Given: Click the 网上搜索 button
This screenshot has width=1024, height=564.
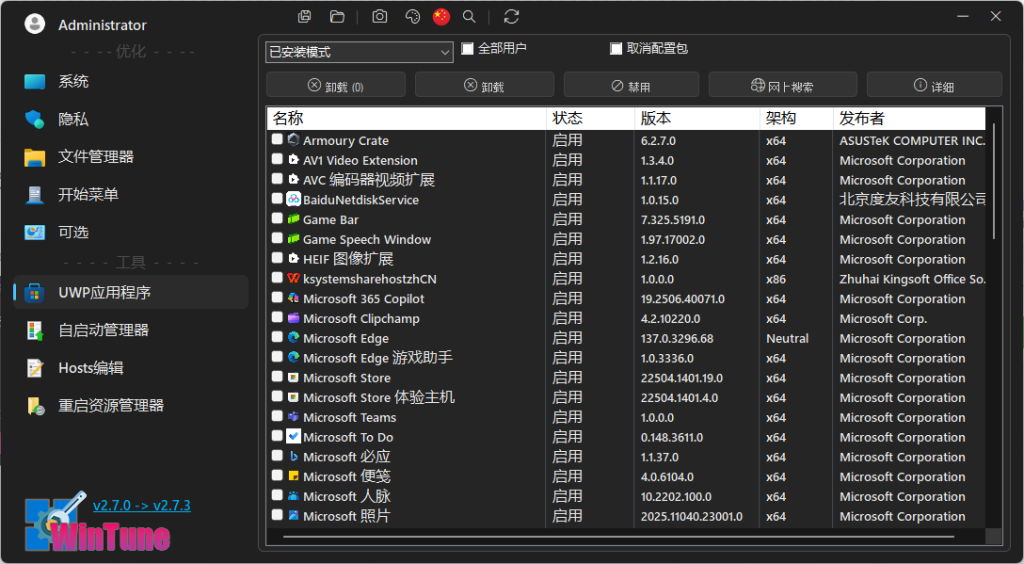Looking at the screenshot, I should click(x=782, y=86).
